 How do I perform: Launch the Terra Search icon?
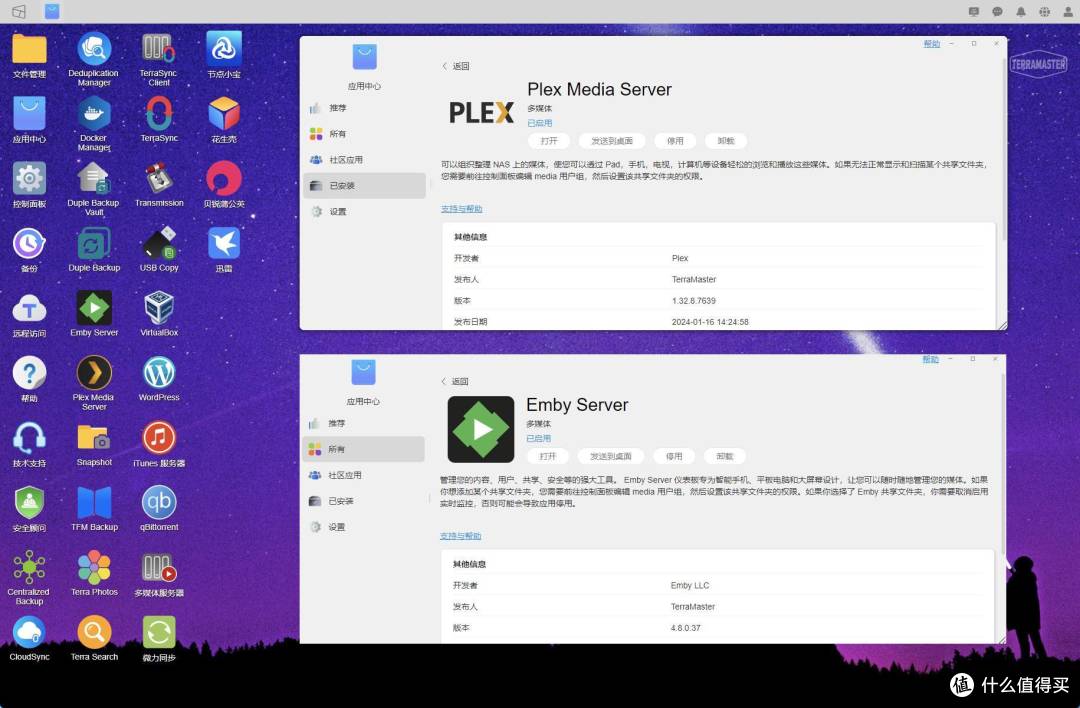tap(94, 632)
